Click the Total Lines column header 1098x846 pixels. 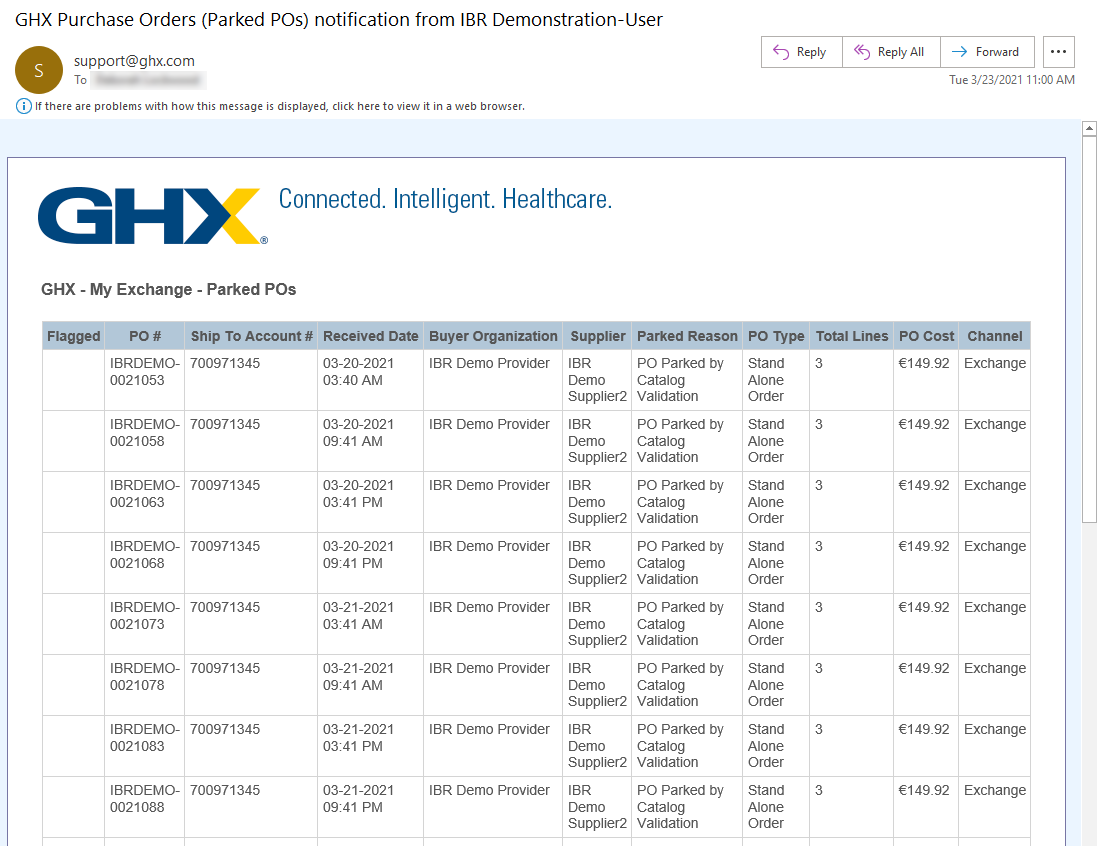(x=852, y=336)
